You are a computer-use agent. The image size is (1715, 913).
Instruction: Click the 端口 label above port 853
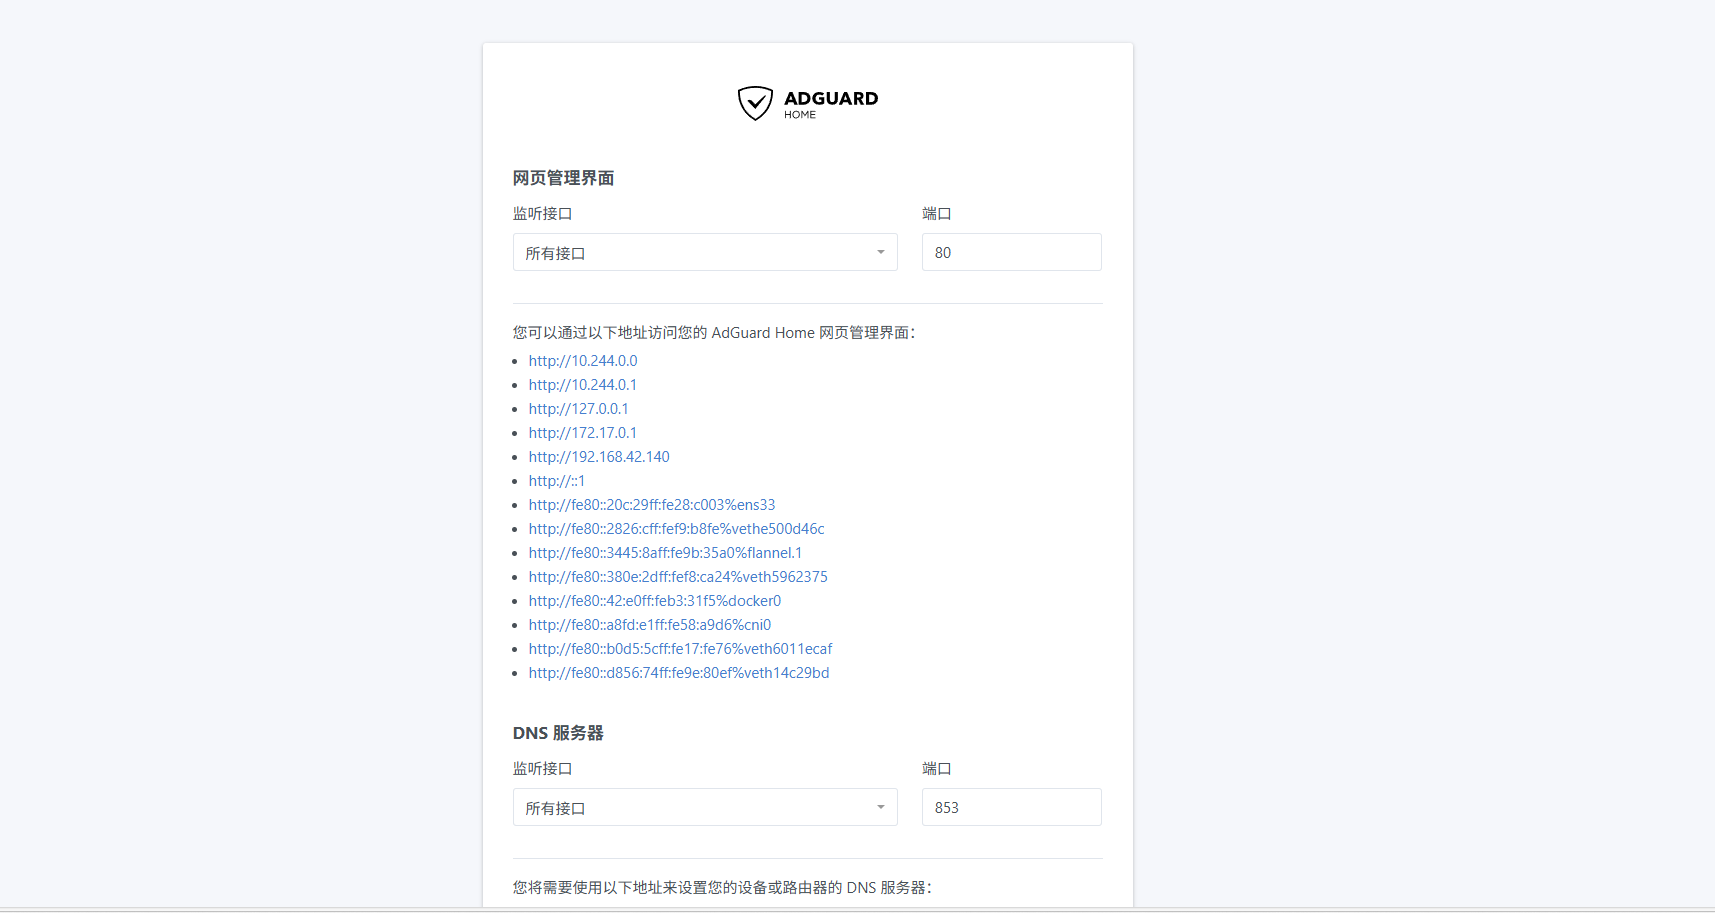click(x=937, y=769)
